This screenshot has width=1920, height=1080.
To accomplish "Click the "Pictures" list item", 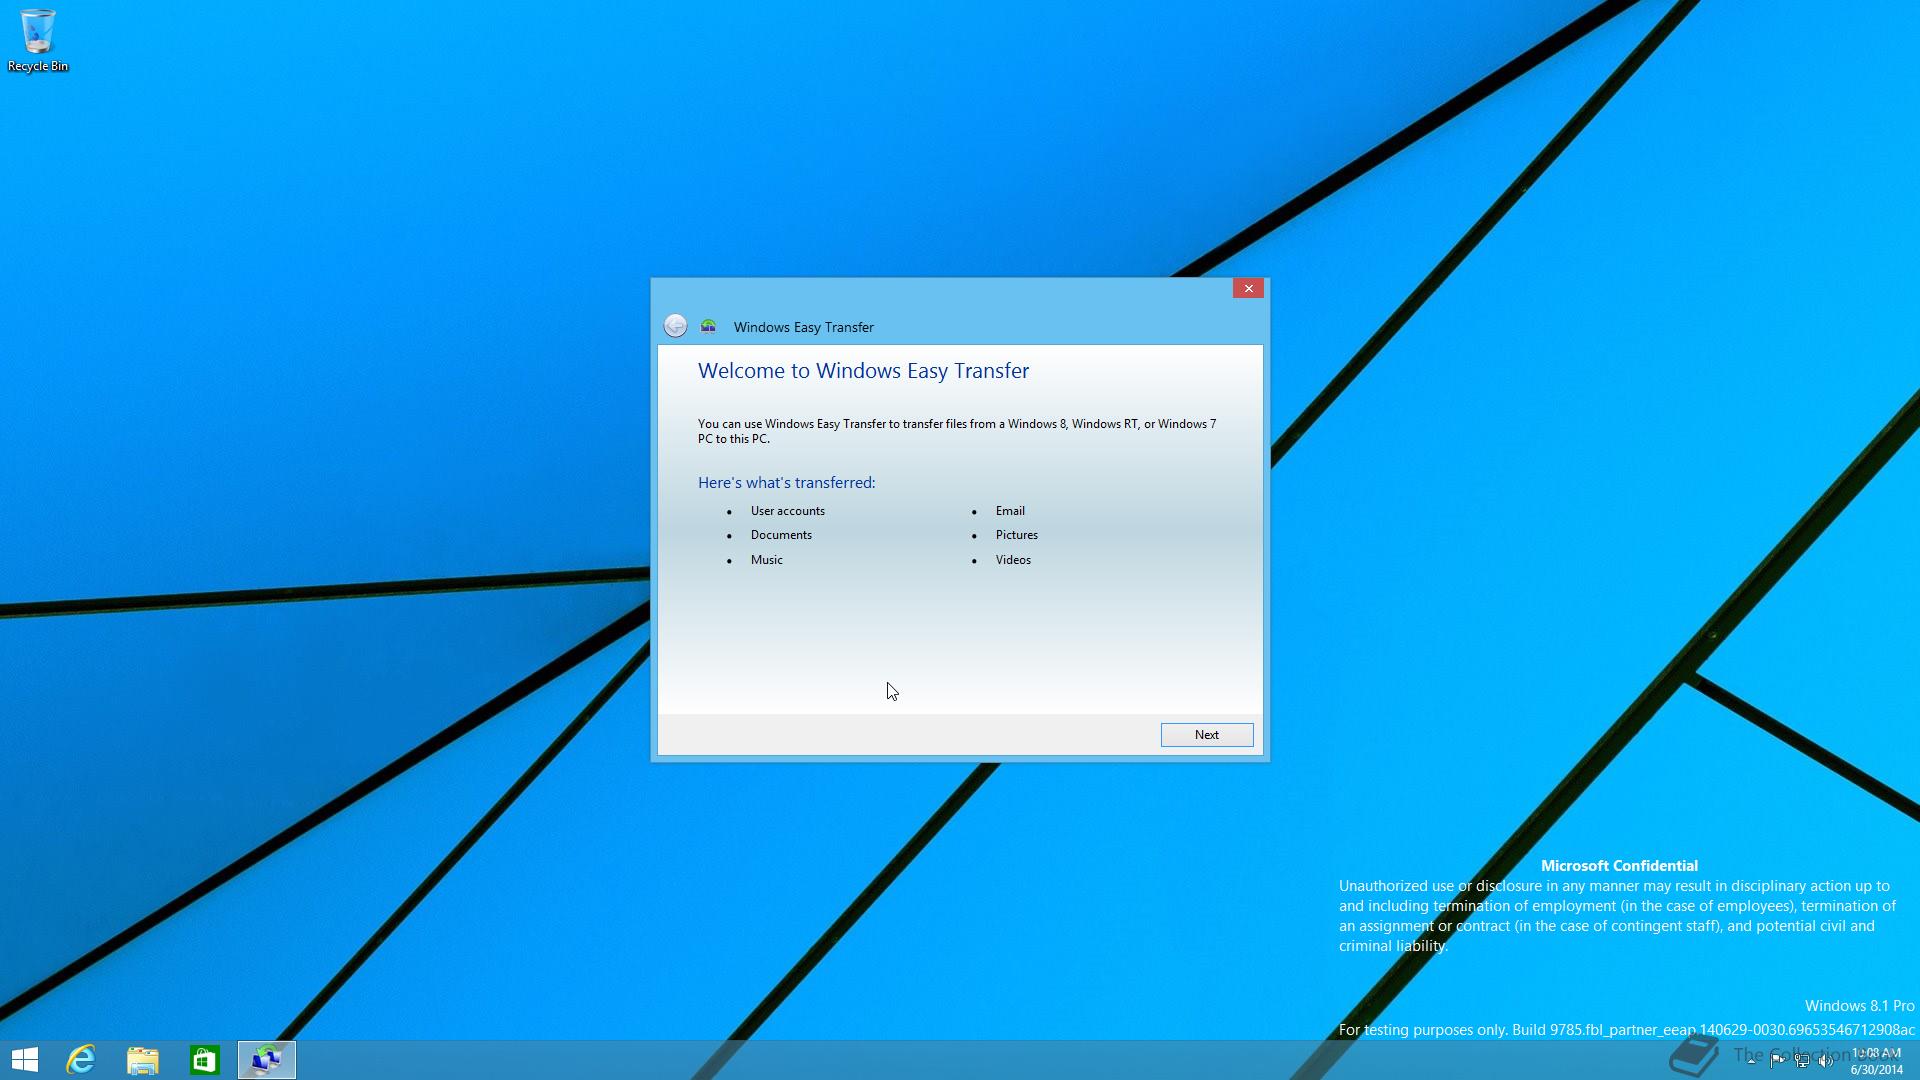I will click(1017, 535).
